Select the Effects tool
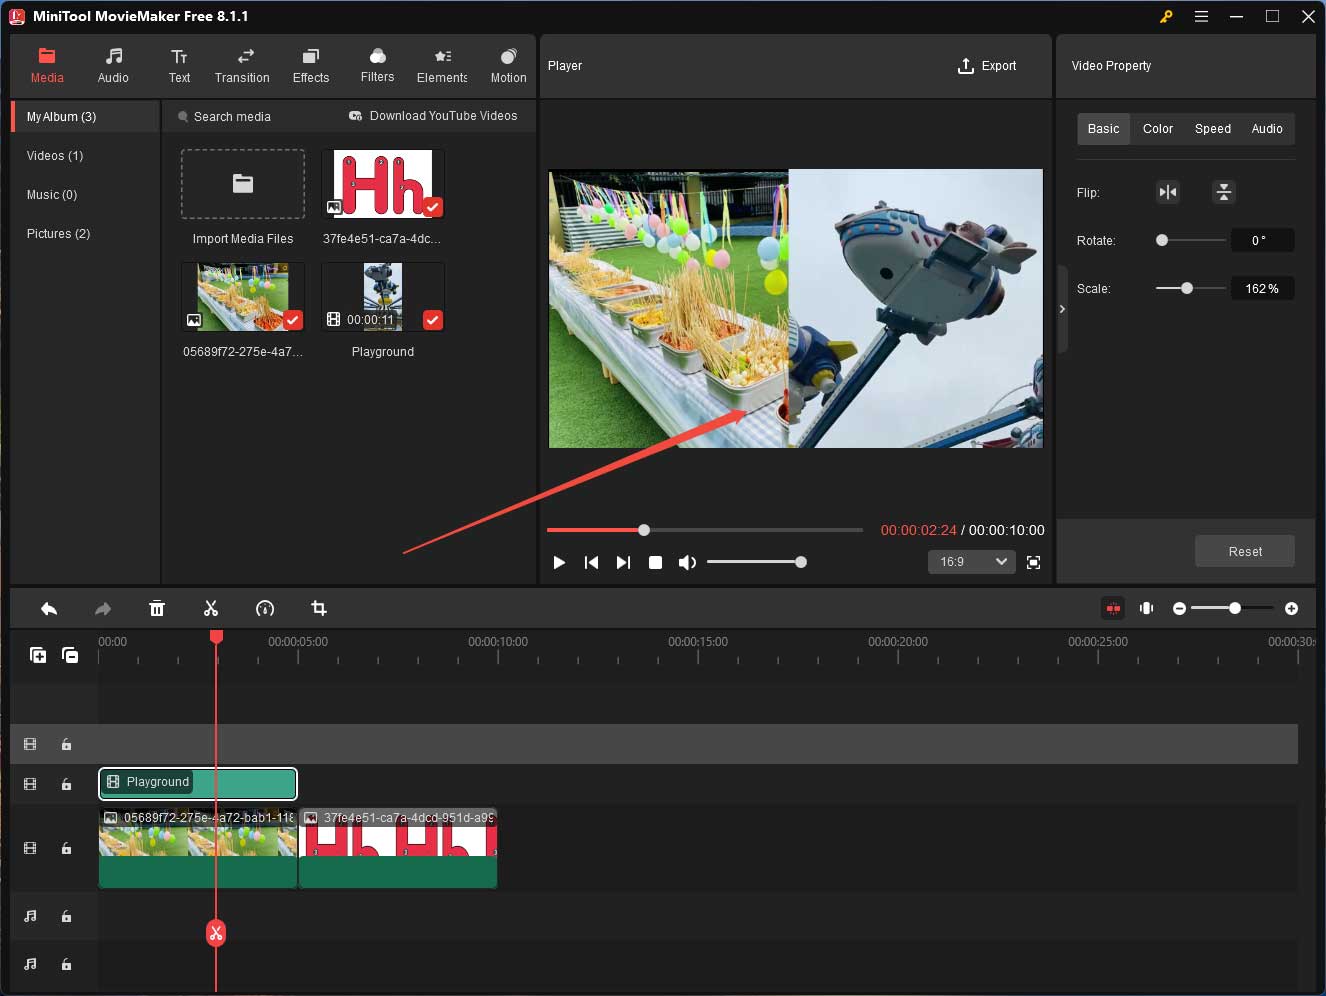The width and height of the screenshot is (1326, 996). click(310, 65)
